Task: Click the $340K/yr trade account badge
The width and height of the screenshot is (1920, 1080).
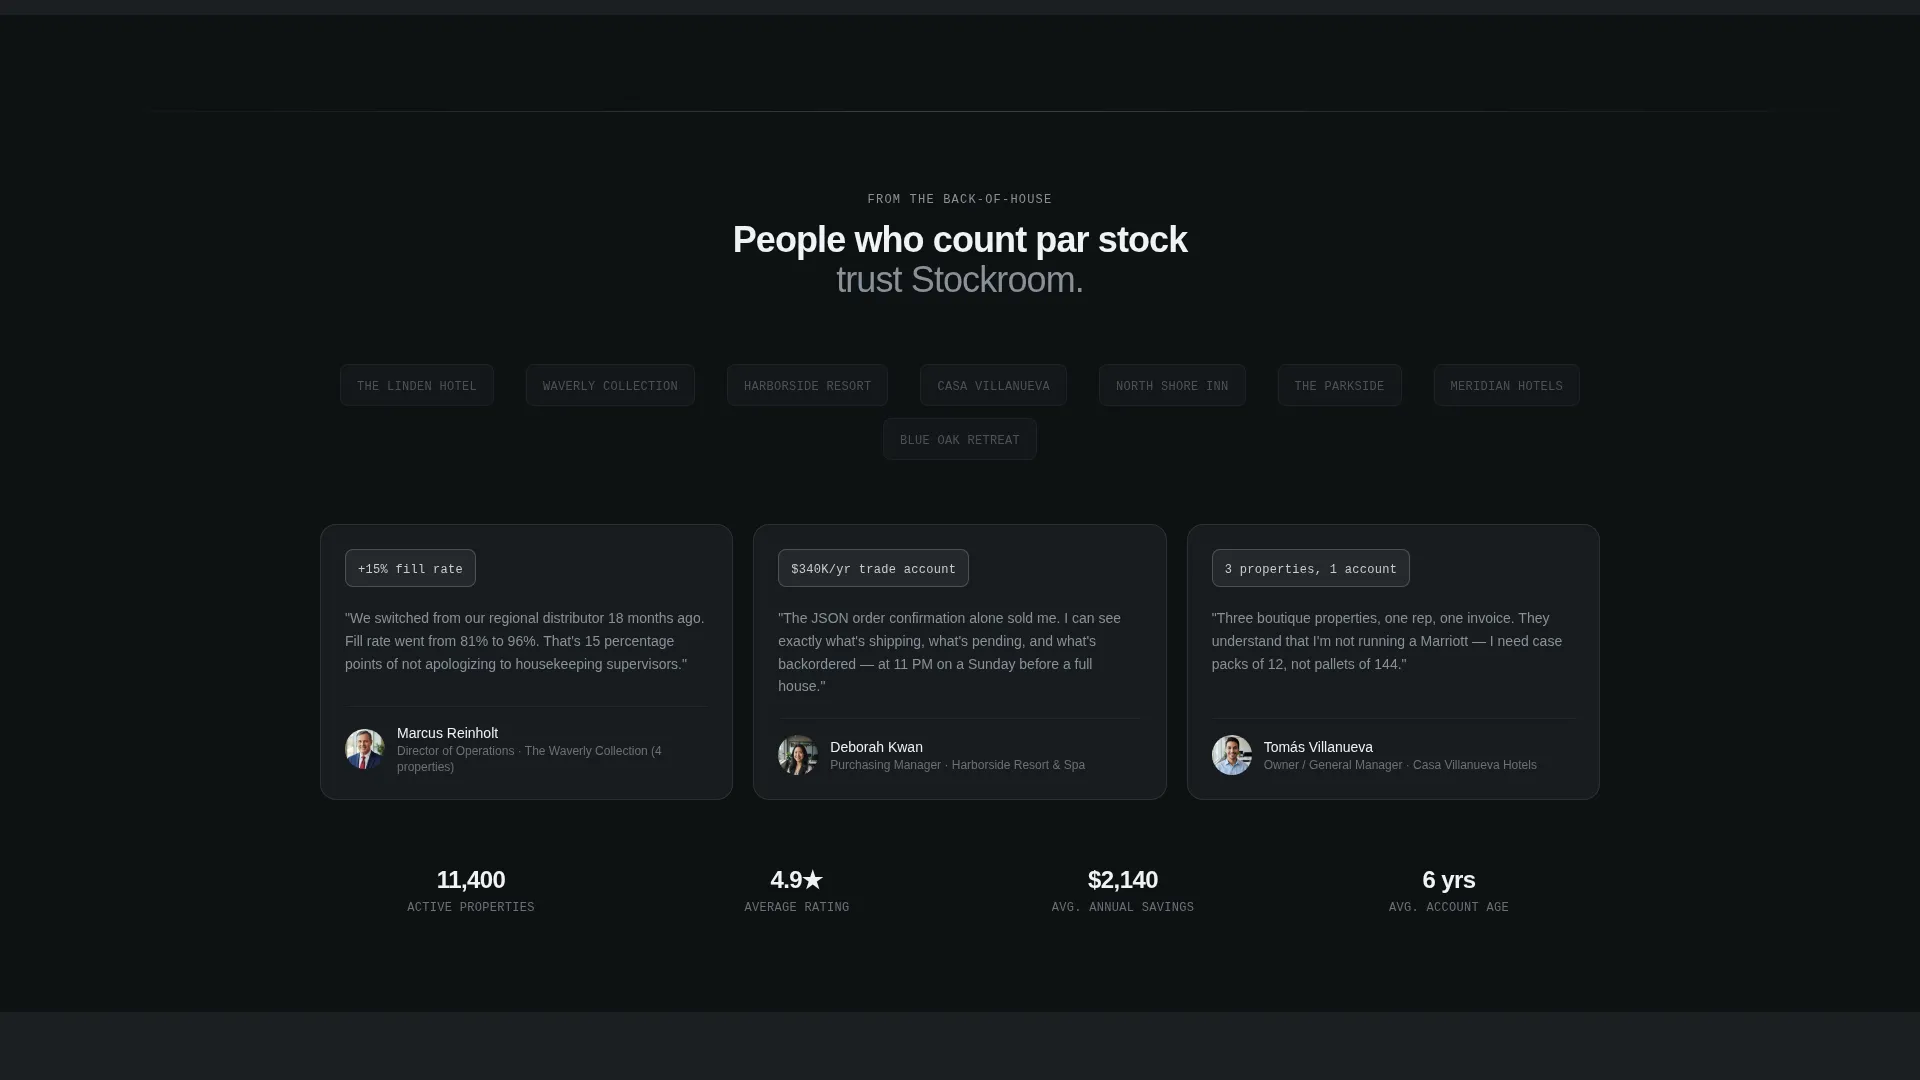Action: click(x=873, y=568)
